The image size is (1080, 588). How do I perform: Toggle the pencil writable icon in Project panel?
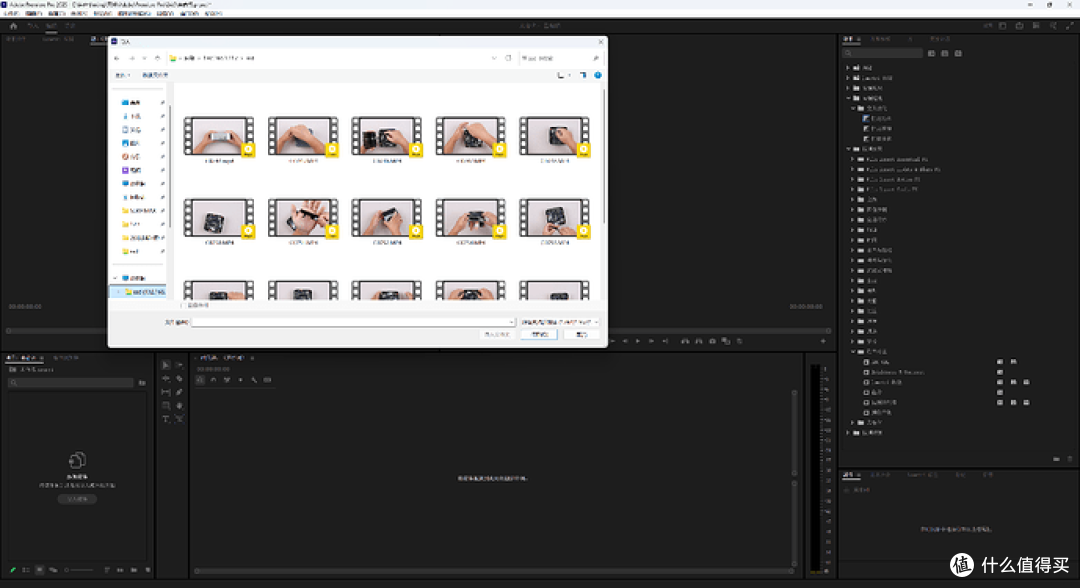tap(13, 570)
